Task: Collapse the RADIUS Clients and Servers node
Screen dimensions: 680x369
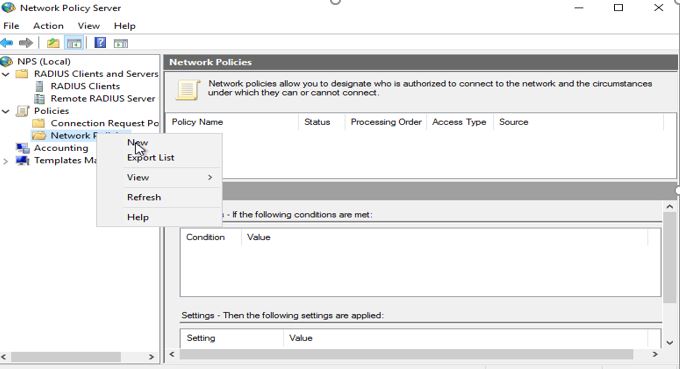Action: (x=6, y=74)
